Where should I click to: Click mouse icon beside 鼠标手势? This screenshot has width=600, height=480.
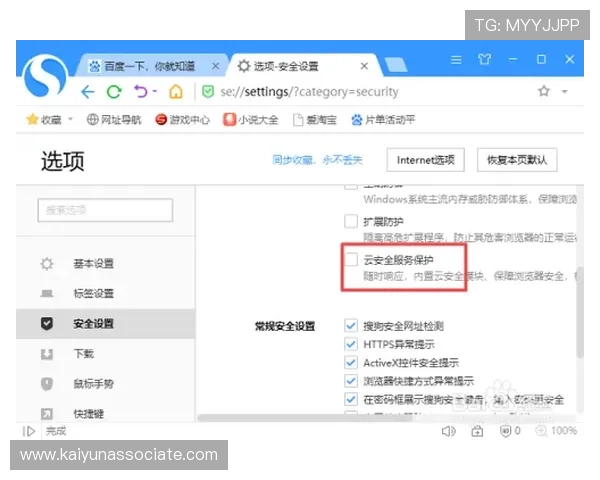pyautogui.click(x=47, y=384)
